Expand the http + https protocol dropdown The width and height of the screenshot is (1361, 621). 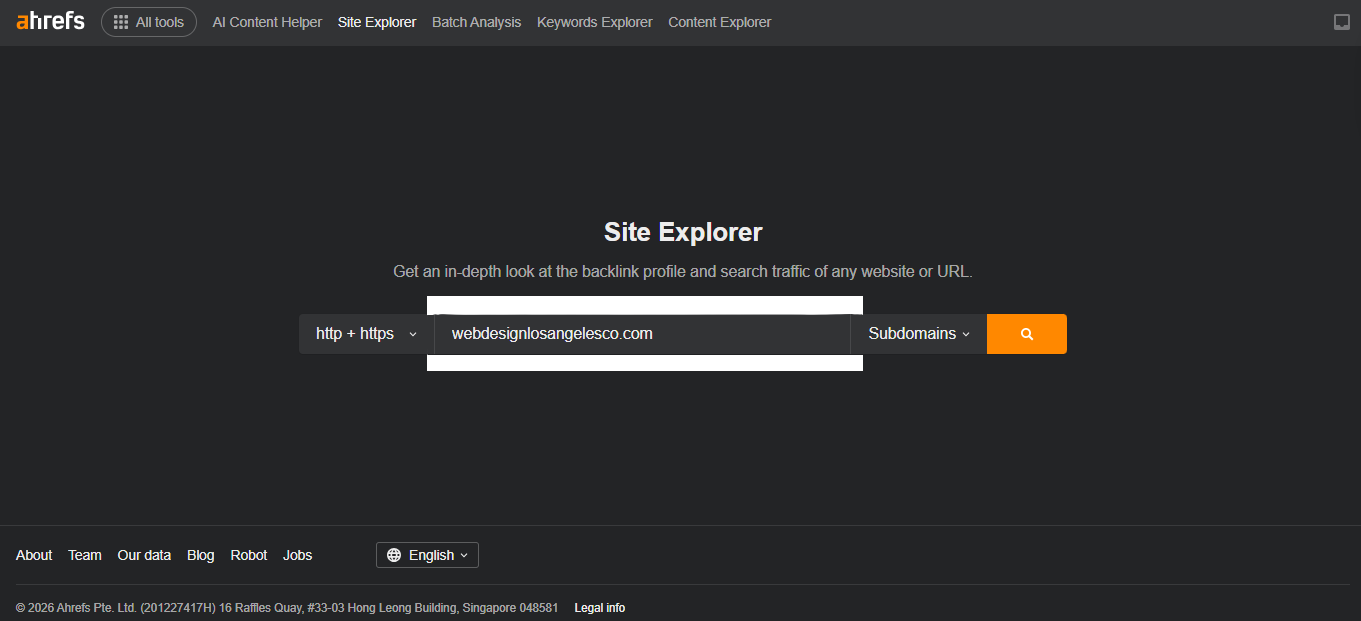(x=366, y=334)
